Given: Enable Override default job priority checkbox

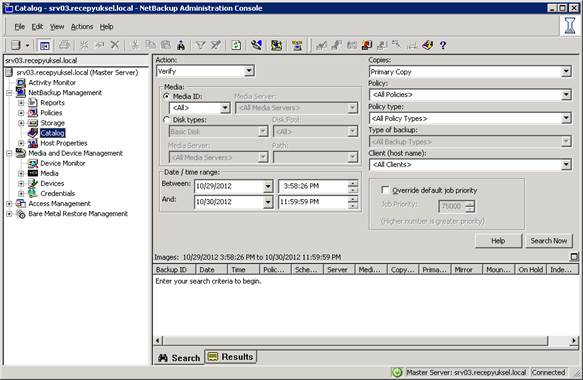Looking at the screenshot, I should 385,190.
